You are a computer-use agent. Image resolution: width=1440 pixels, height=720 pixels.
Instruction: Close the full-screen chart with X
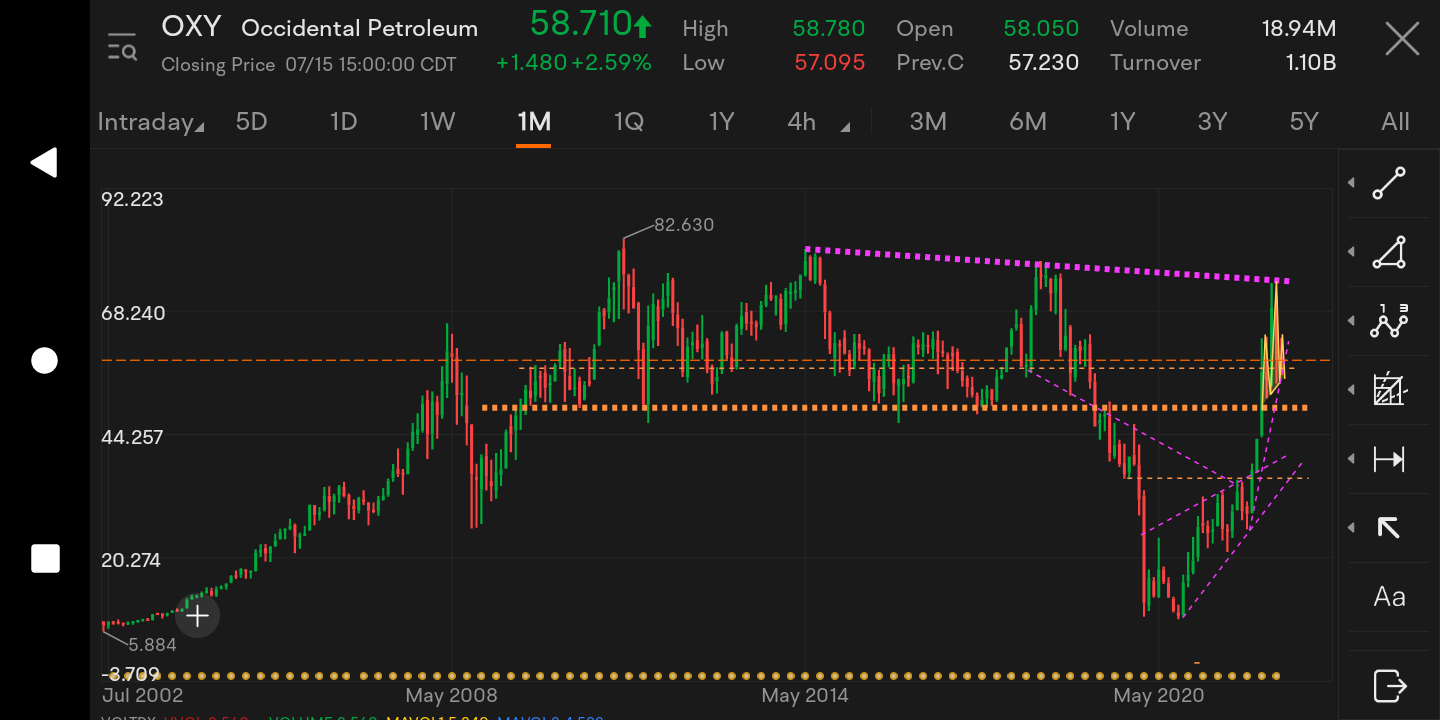(x=1402, y=41)
